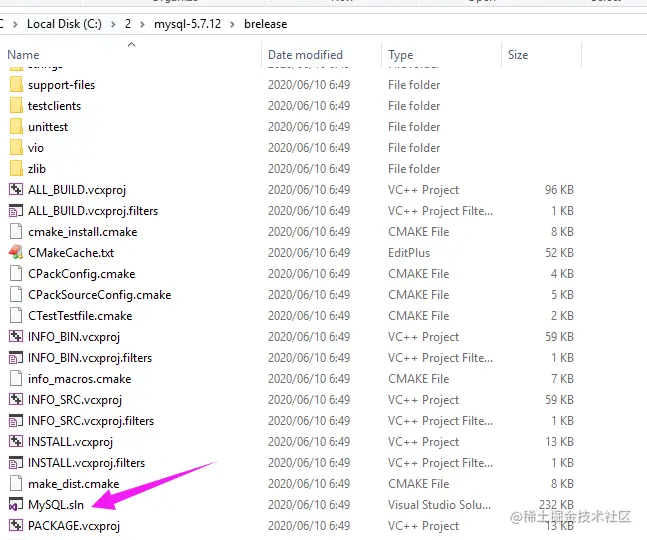Viewport: 647px width, 540px height.
Task: Click the INFO_SRC.vcxproj project icon
Action: click(x=16, y=399)
